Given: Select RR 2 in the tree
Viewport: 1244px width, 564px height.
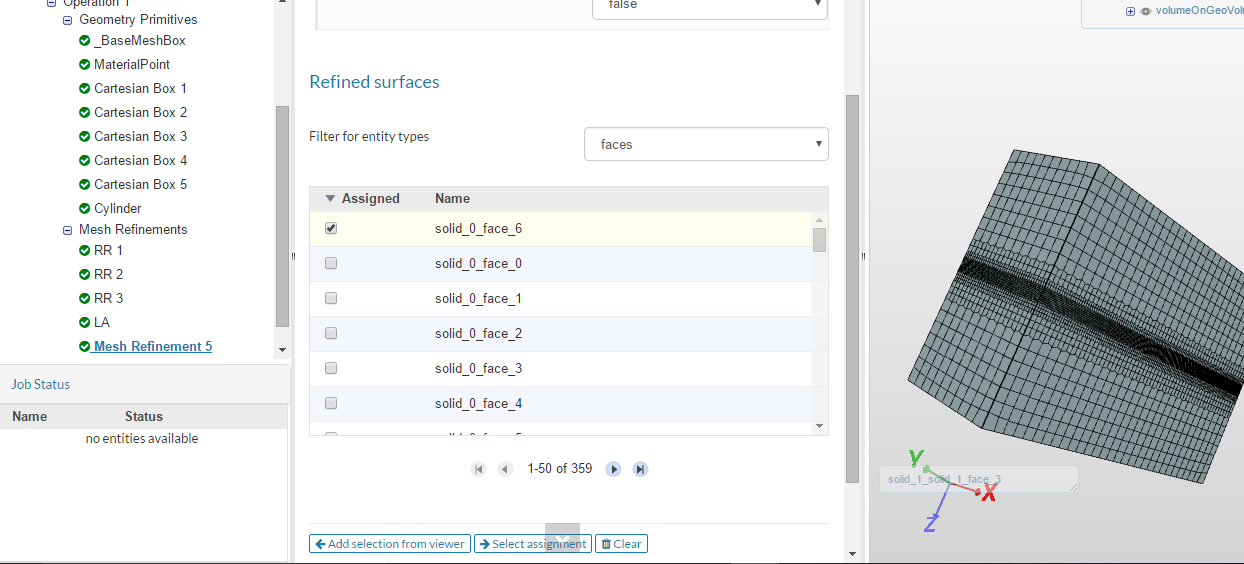Looking at the screenshot, I should tap(109, 275).
